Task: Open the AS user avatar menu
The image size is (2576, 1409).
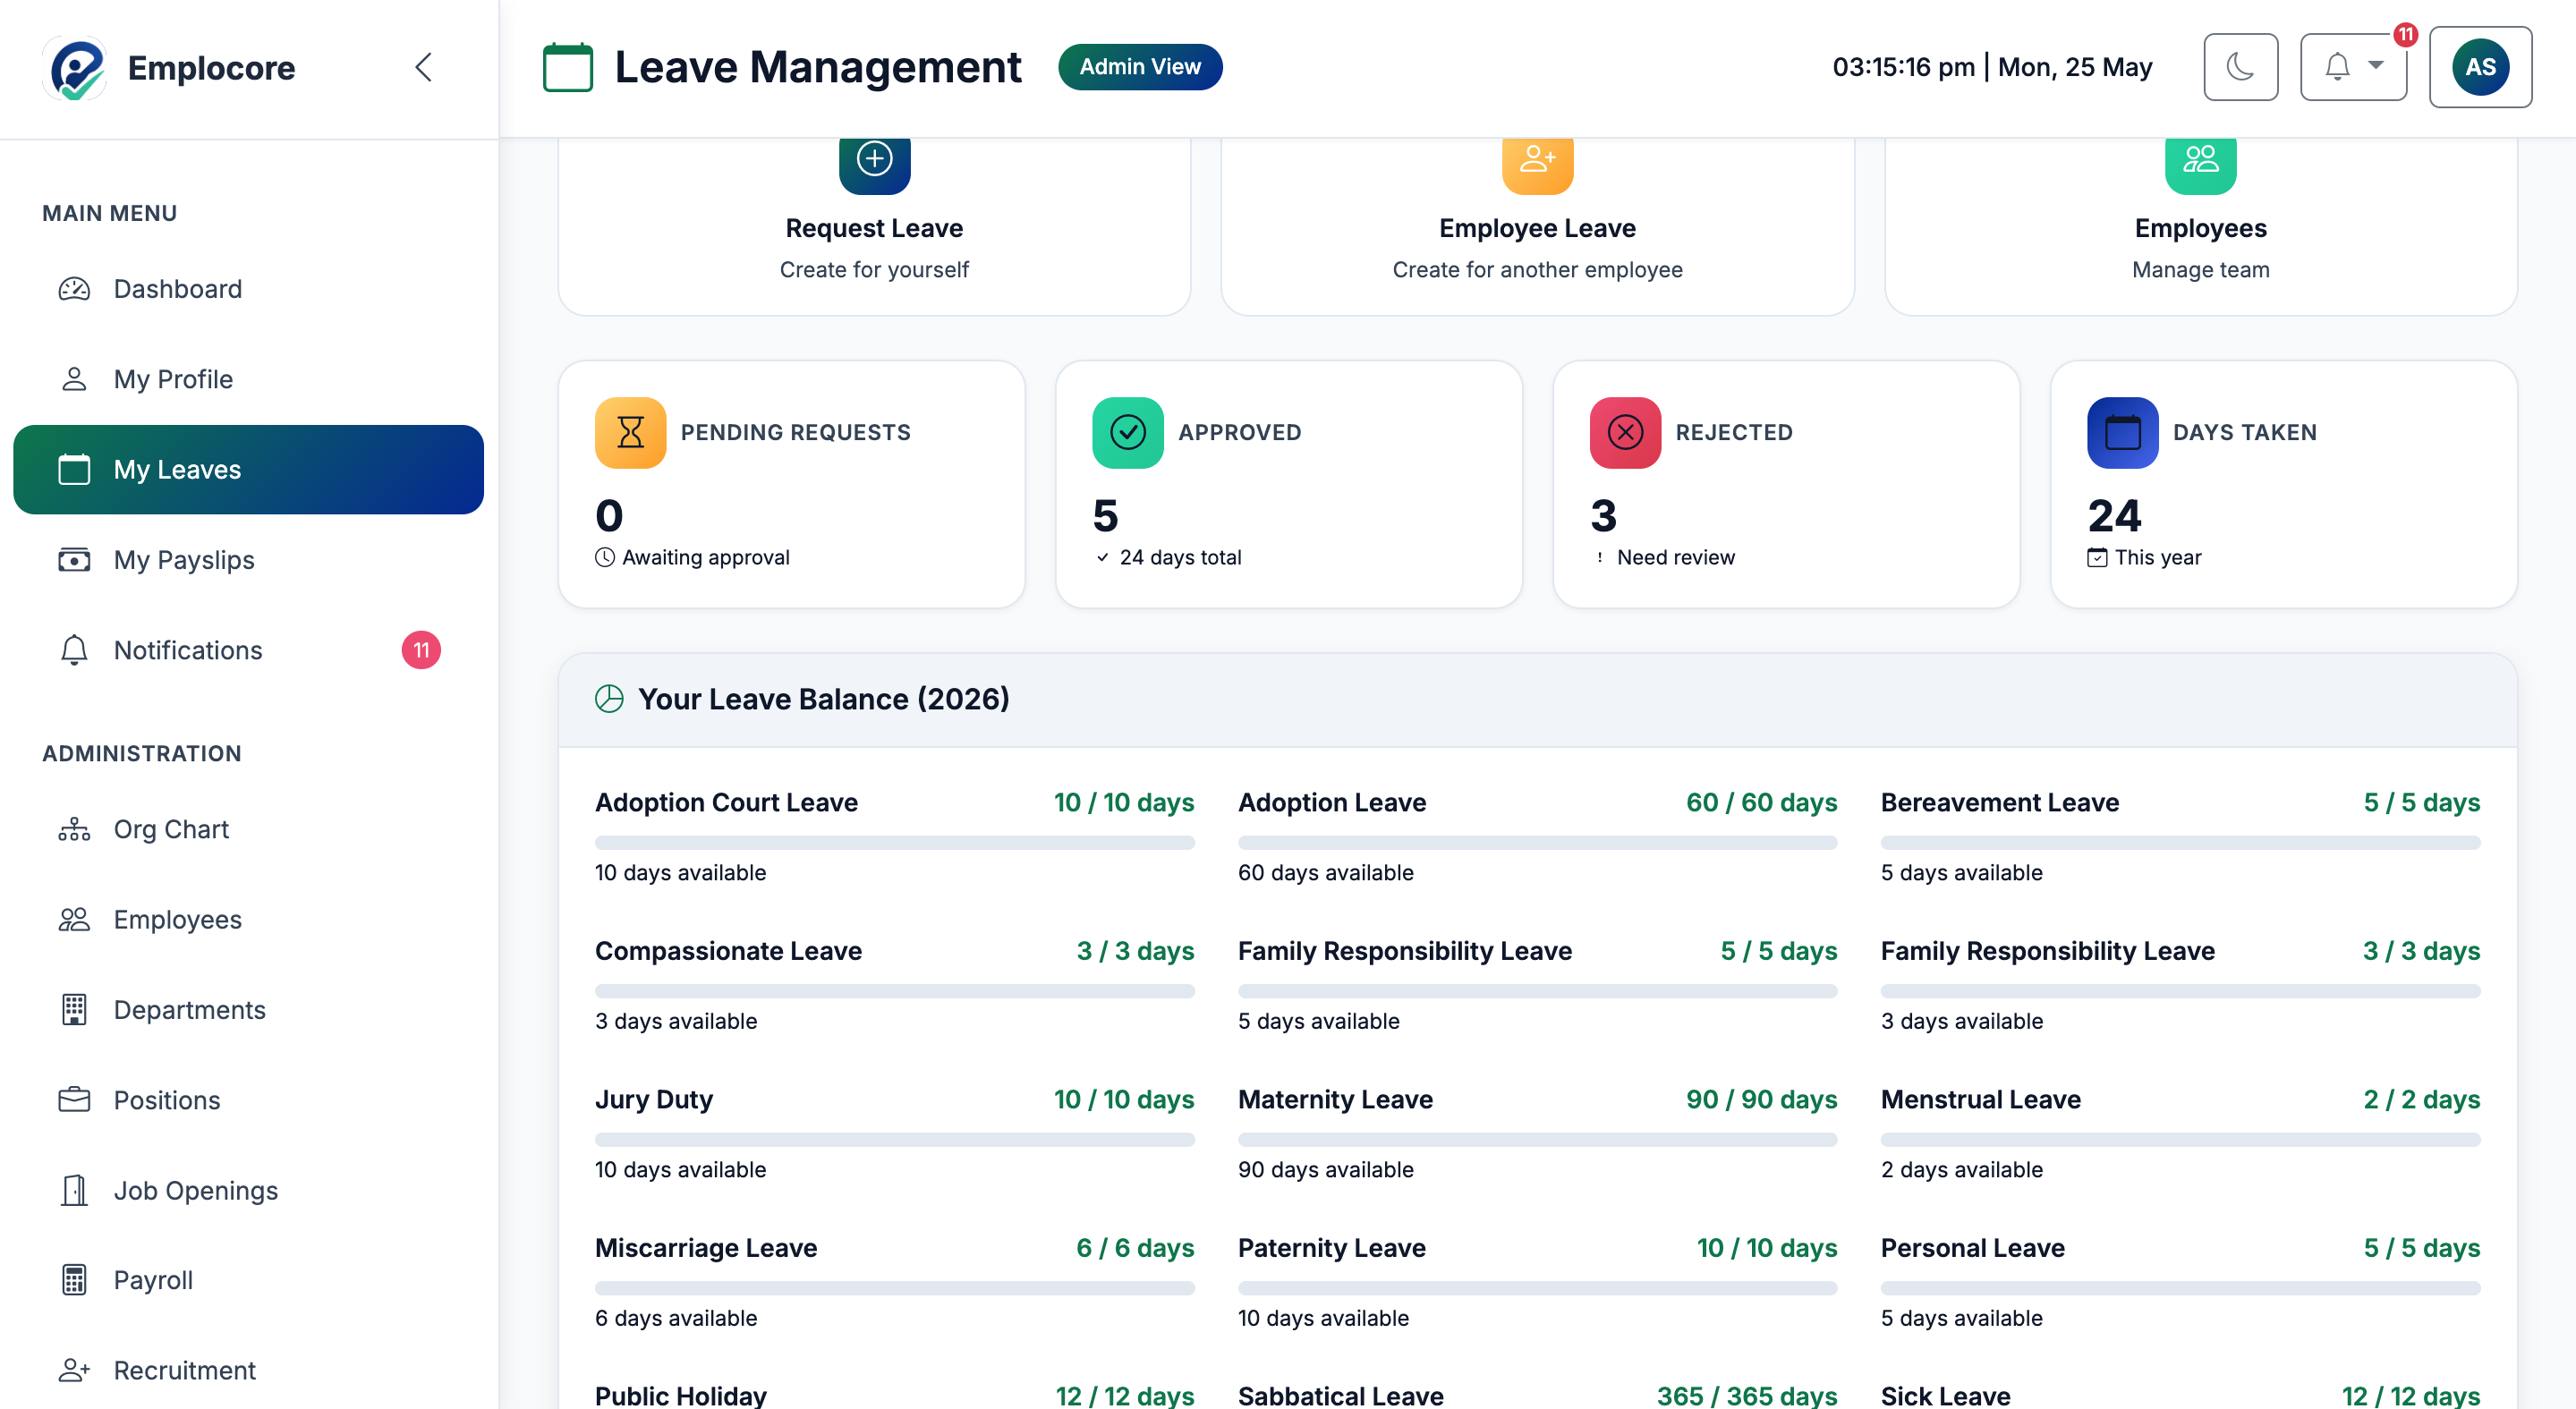Action: (x=2480, y=67)
